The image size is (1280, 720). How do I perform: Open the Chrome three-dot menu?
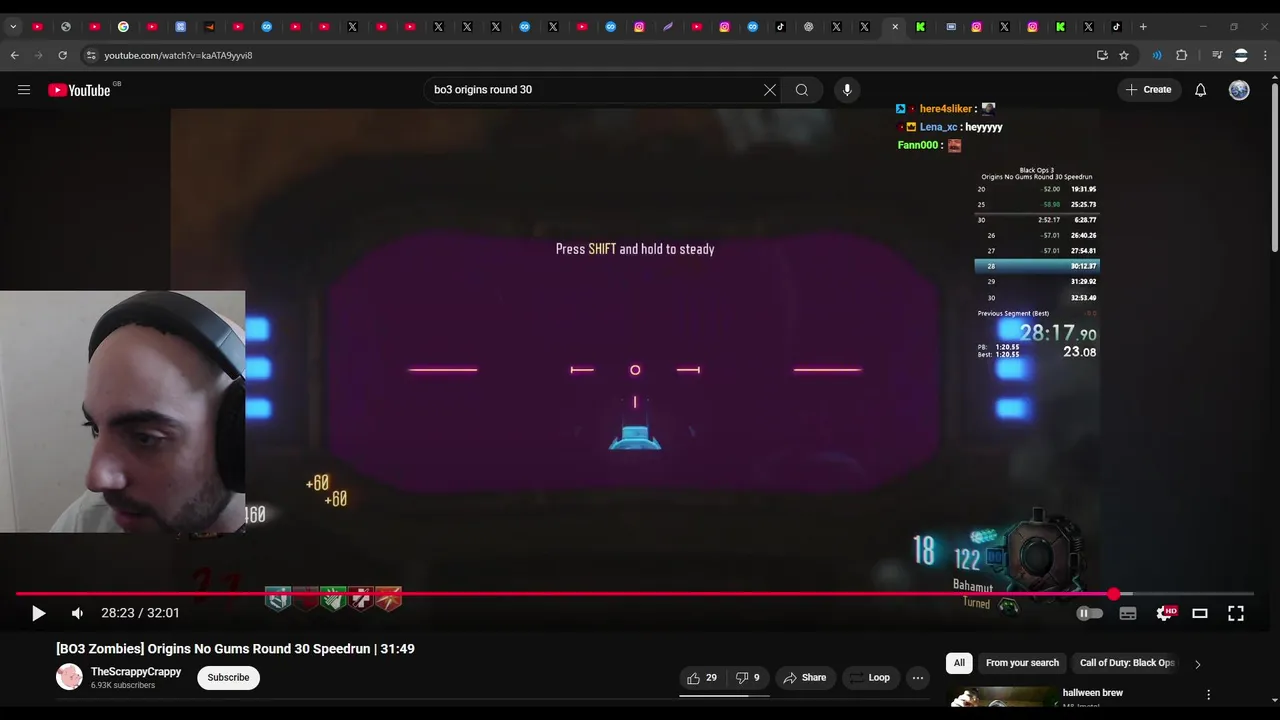tap(1264, 55)
